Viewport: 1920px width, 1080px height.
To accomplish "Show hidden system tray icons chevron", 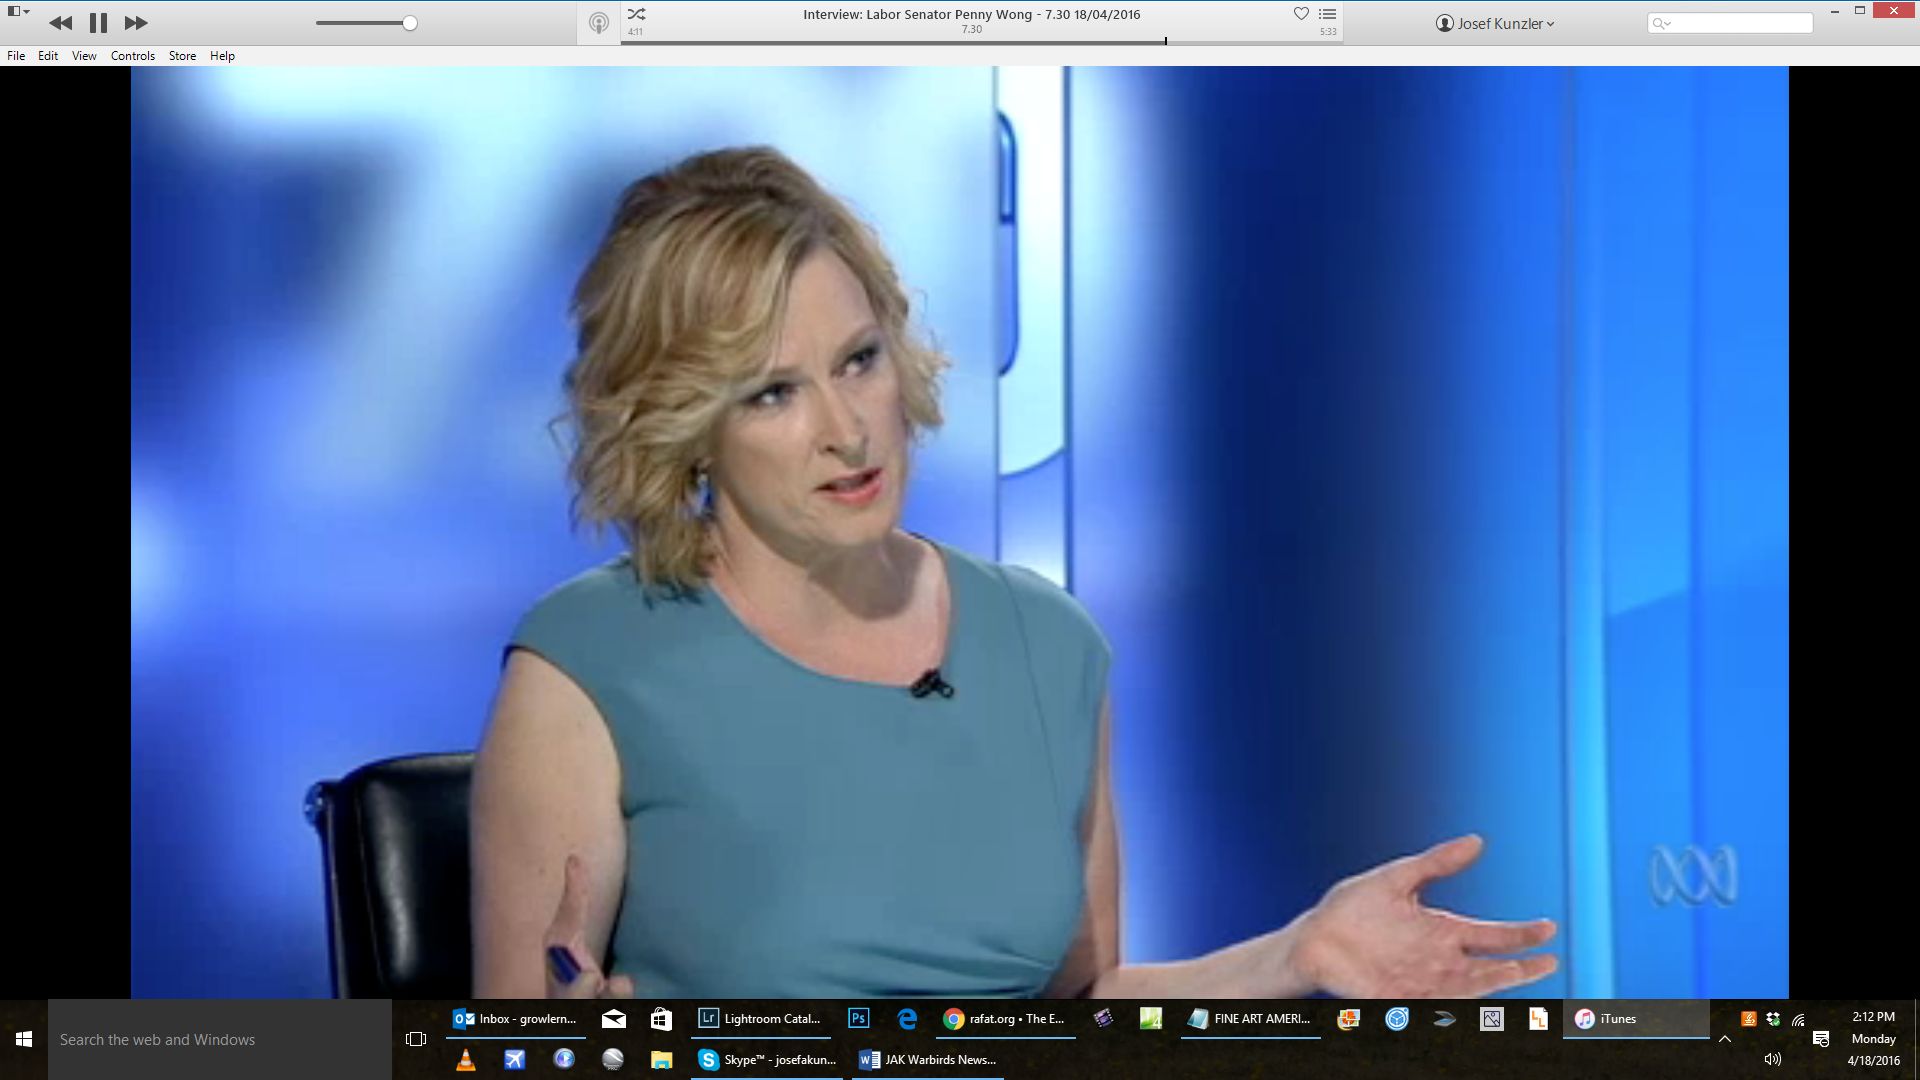I will point(1725,1040).
